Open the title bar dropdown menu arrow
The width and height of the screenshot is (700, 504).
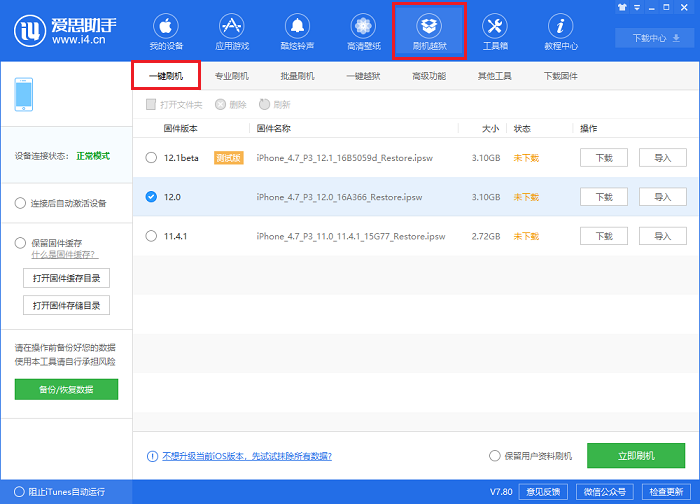[637, 8]
